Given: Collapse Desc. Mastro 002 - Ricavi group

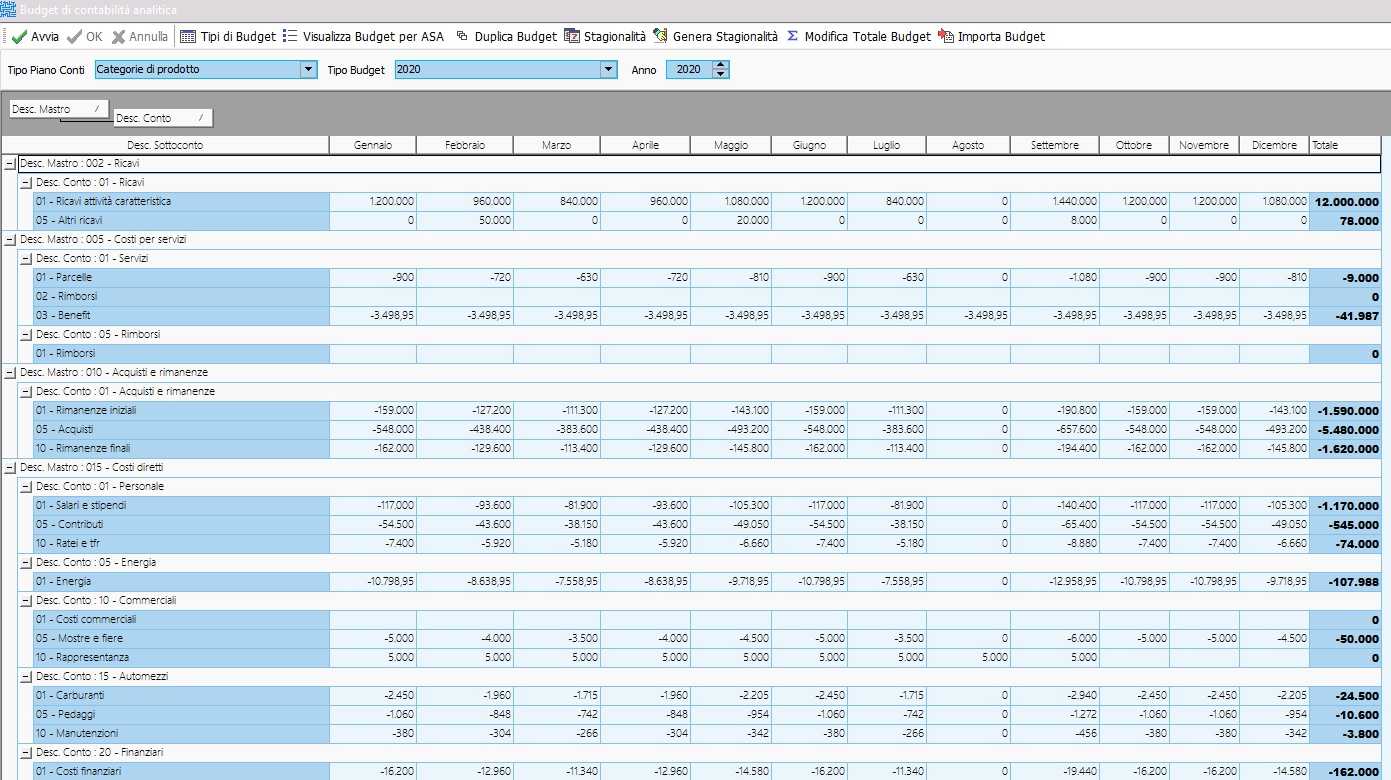Looking at the screenshot, I should coord(10,163).
